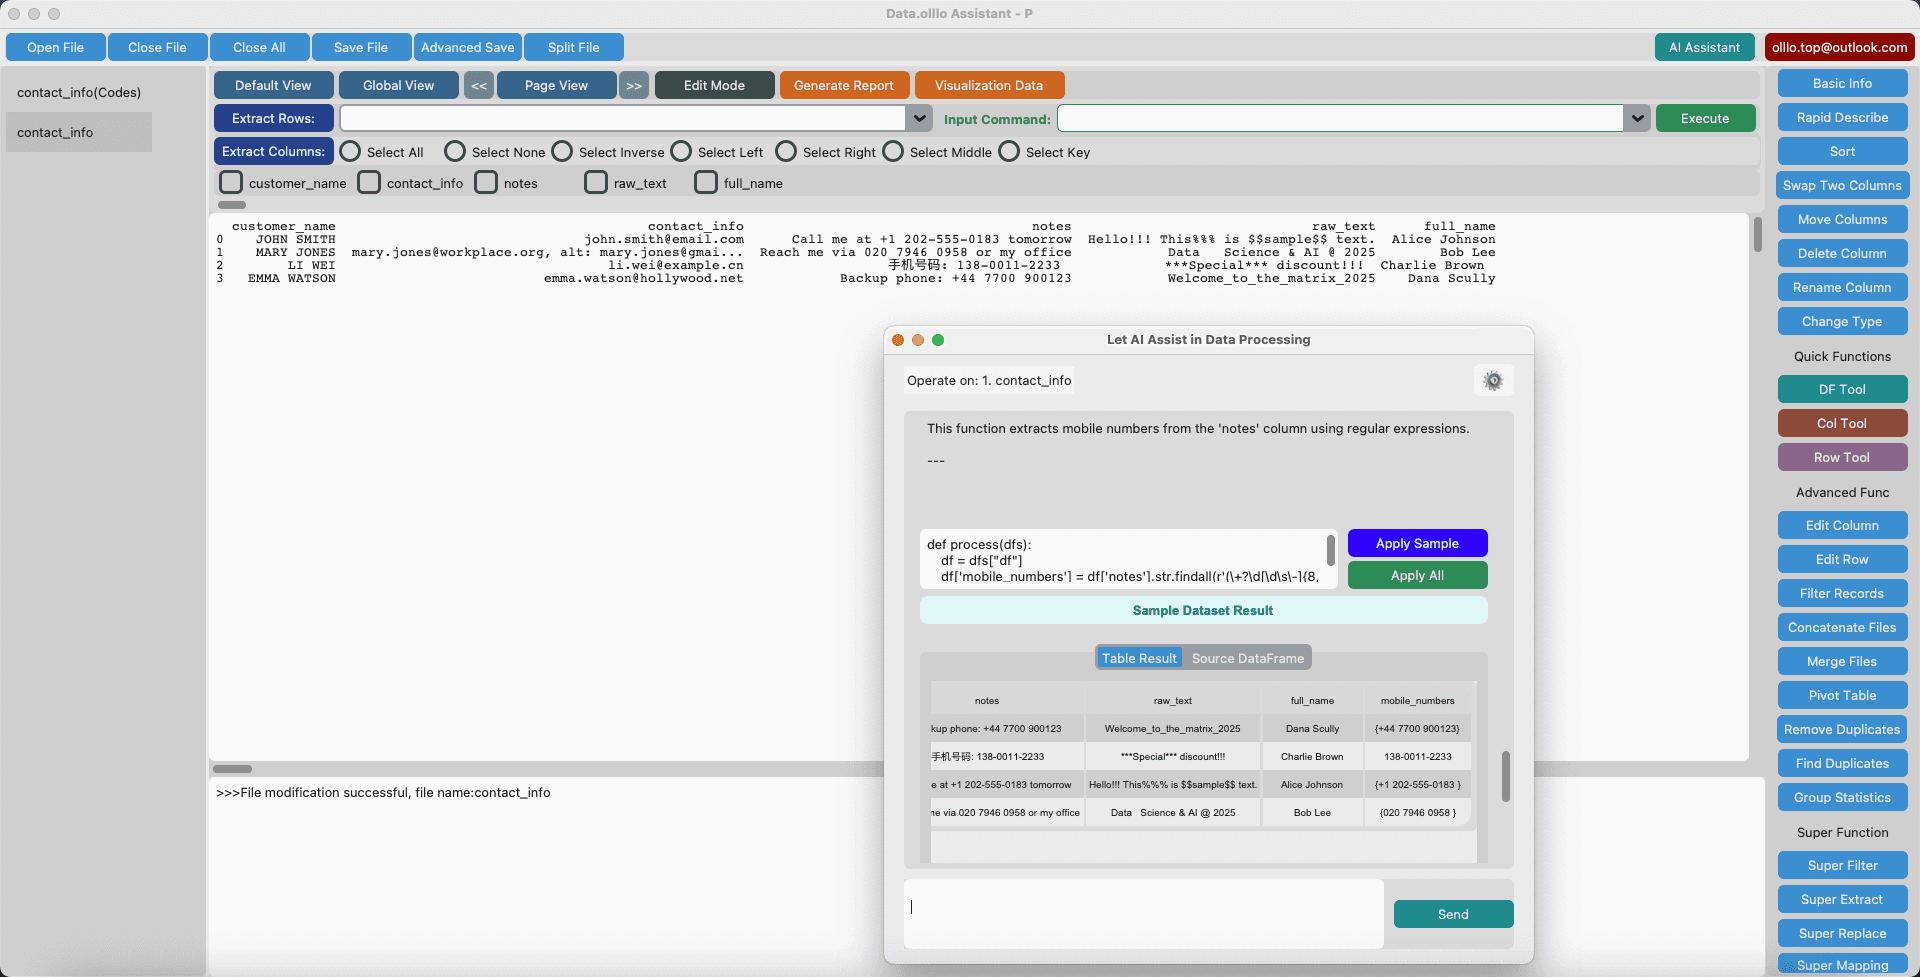
Task: Switch to the contact_info(Codes) tab
Action: click(78, 92)
